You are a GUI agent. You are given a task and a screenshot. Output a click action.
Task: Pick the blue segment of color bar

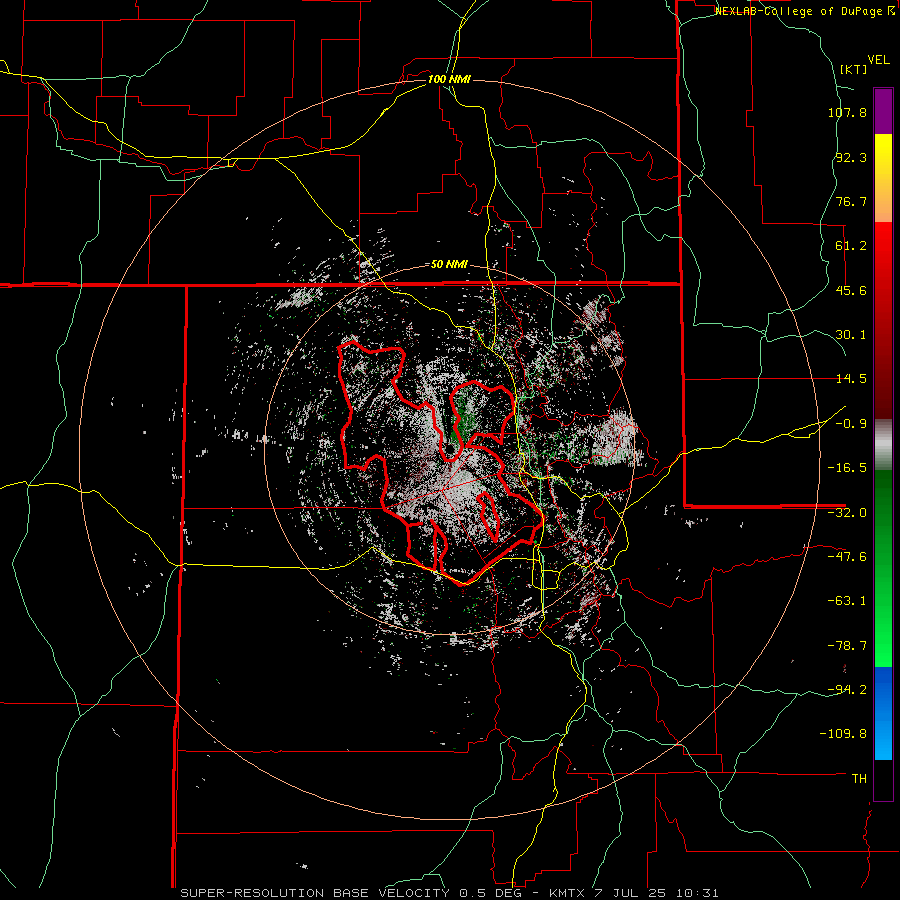(883, 713)
